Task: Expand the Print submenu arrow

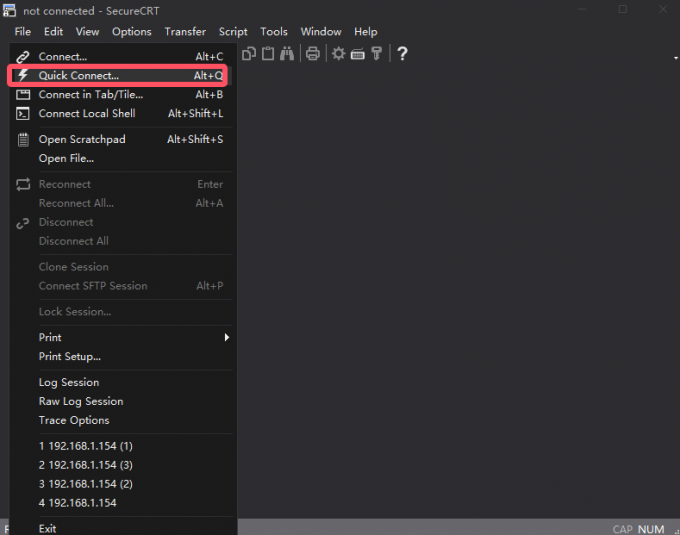Action: pos(227,337)
